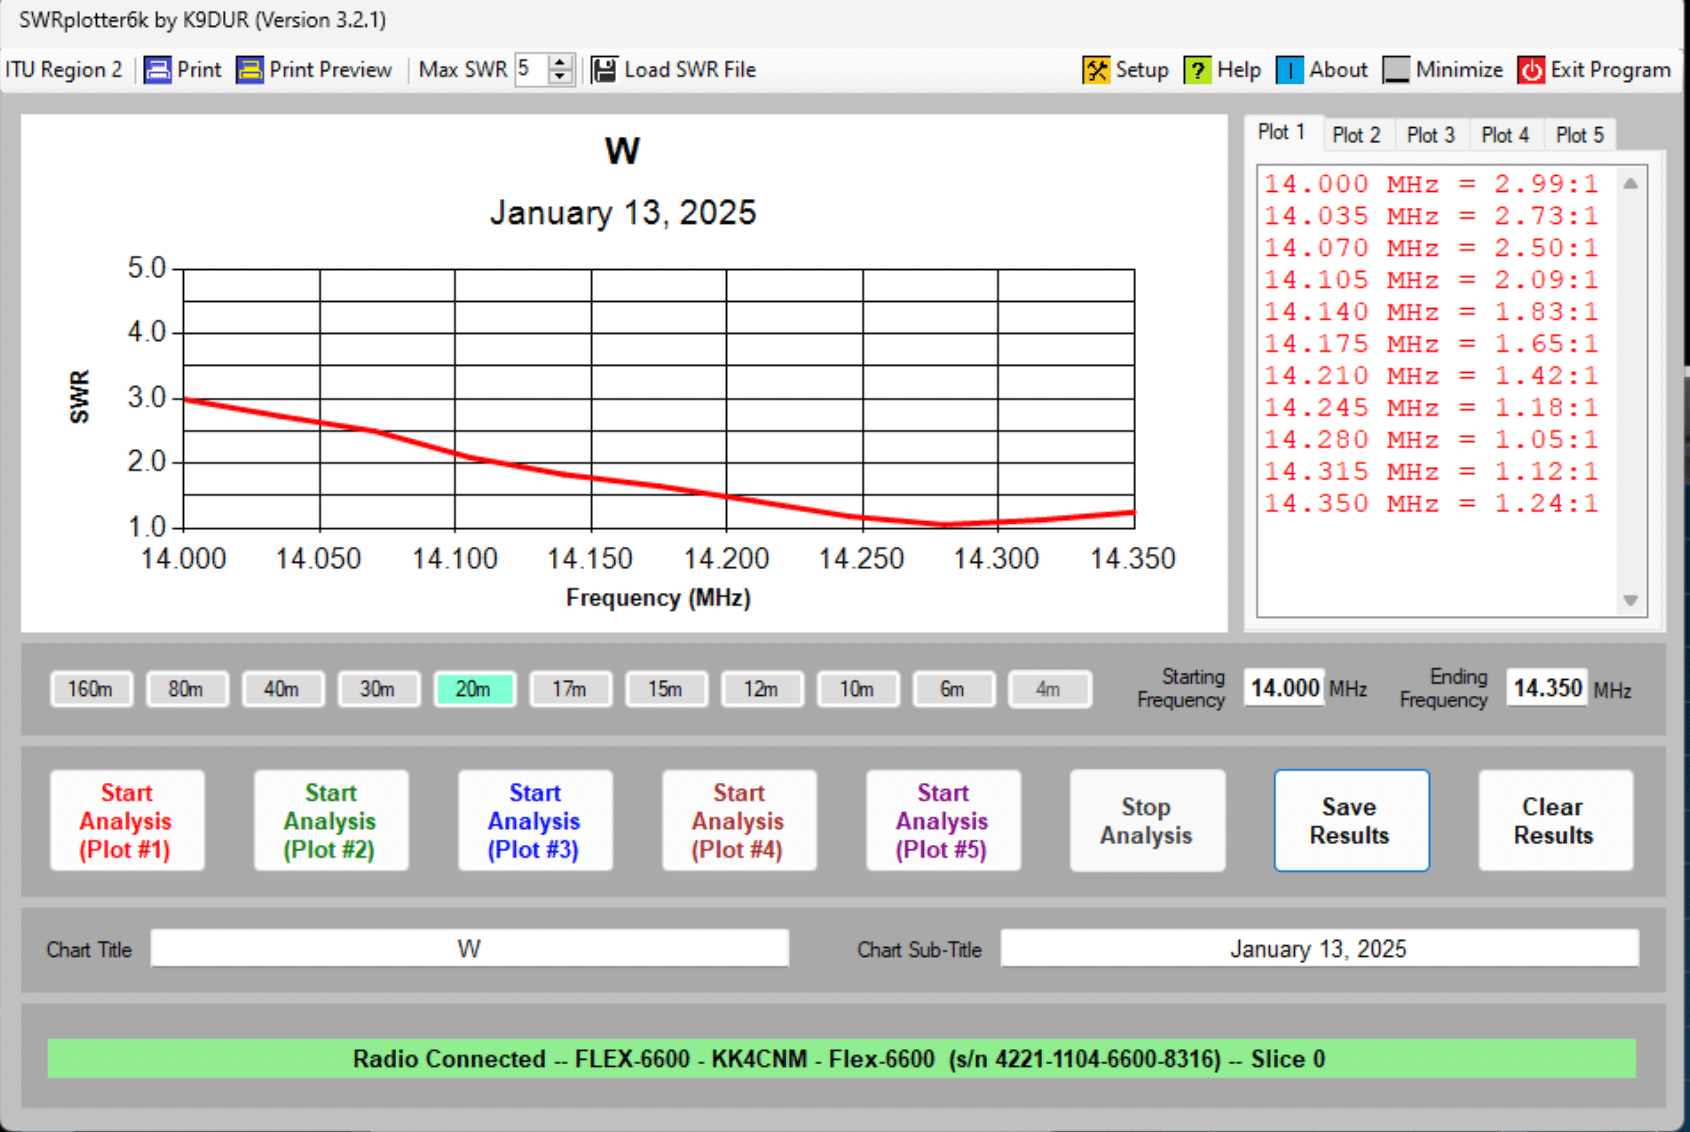1690x1132 pixels.
Task: Select the 12m band
Action: [x=762, y=689]
